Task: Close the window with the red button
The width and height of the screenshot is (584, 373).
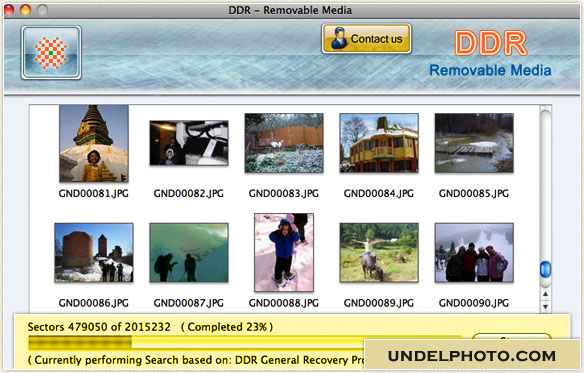Action: click(x=9, y=10)
